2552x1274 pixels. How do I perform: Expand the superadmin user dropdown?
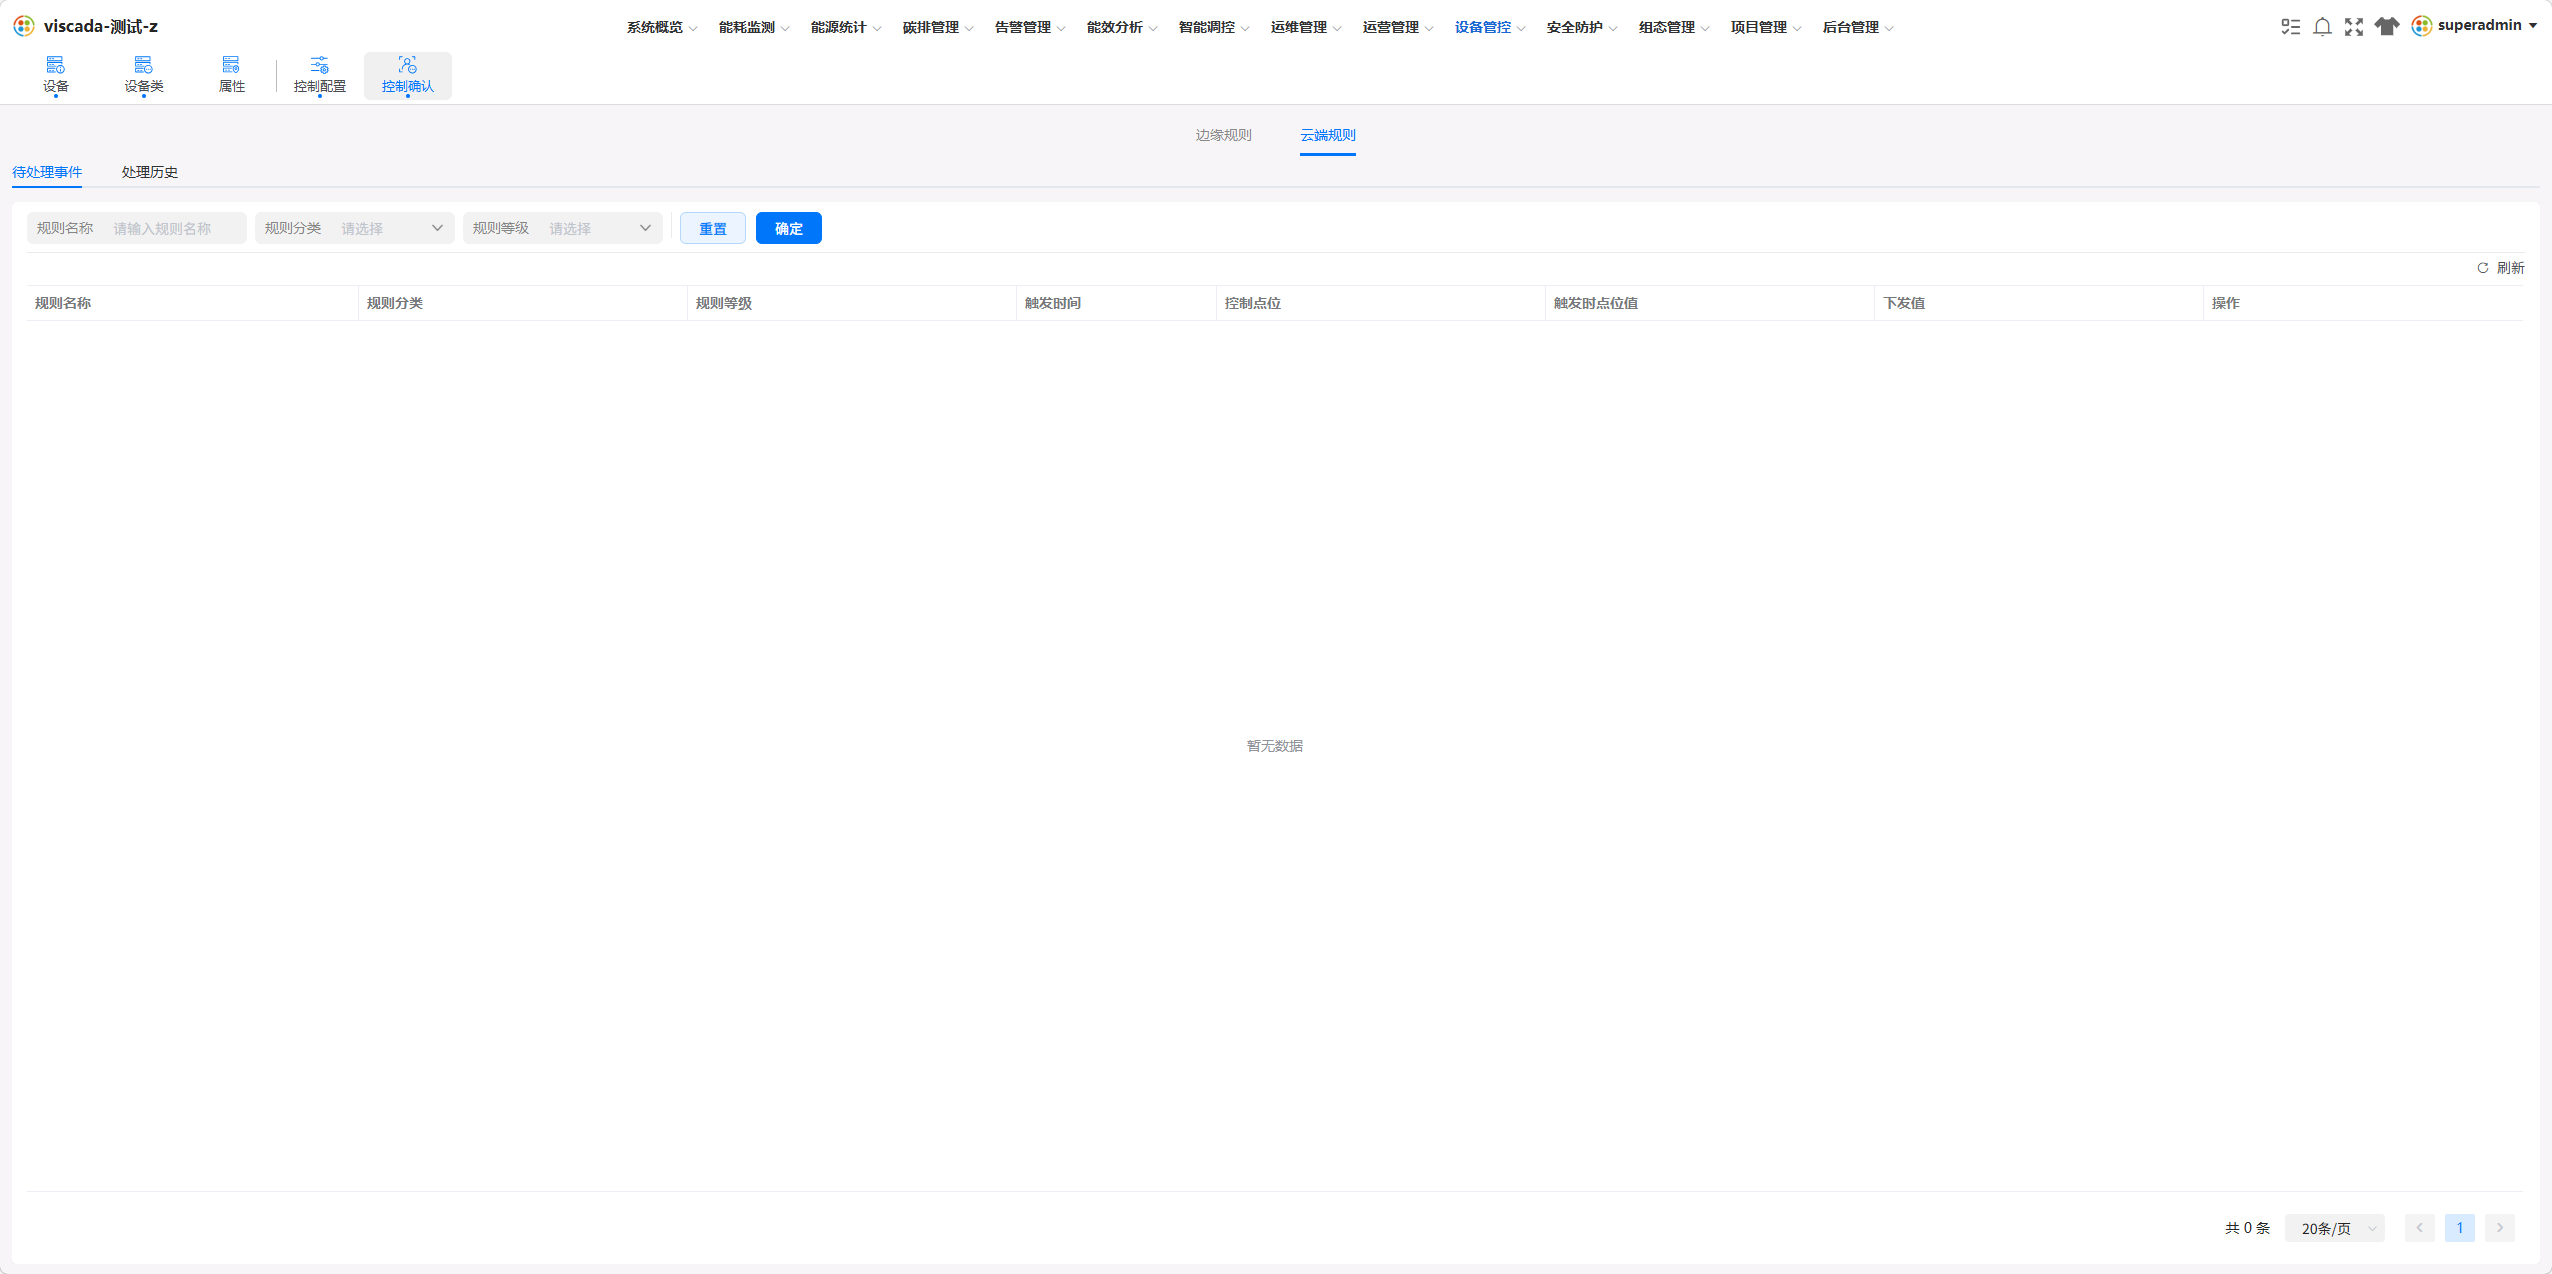tap(2533, 26)
